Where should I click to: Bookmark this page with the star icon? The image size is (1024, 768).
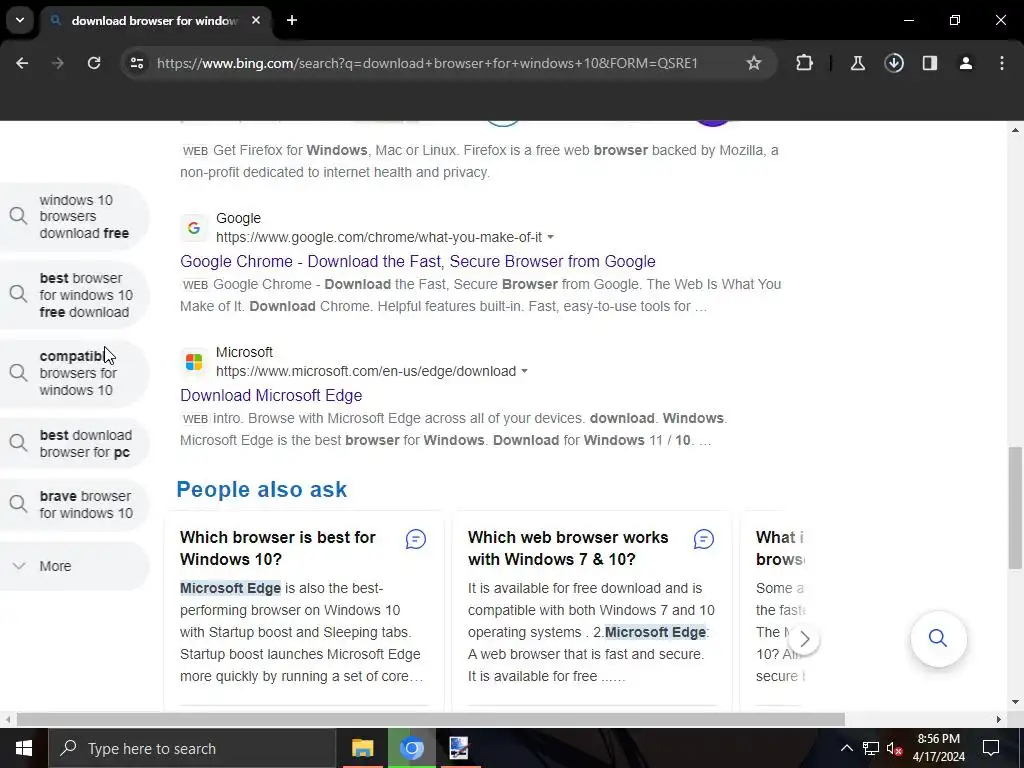point(754,63)
